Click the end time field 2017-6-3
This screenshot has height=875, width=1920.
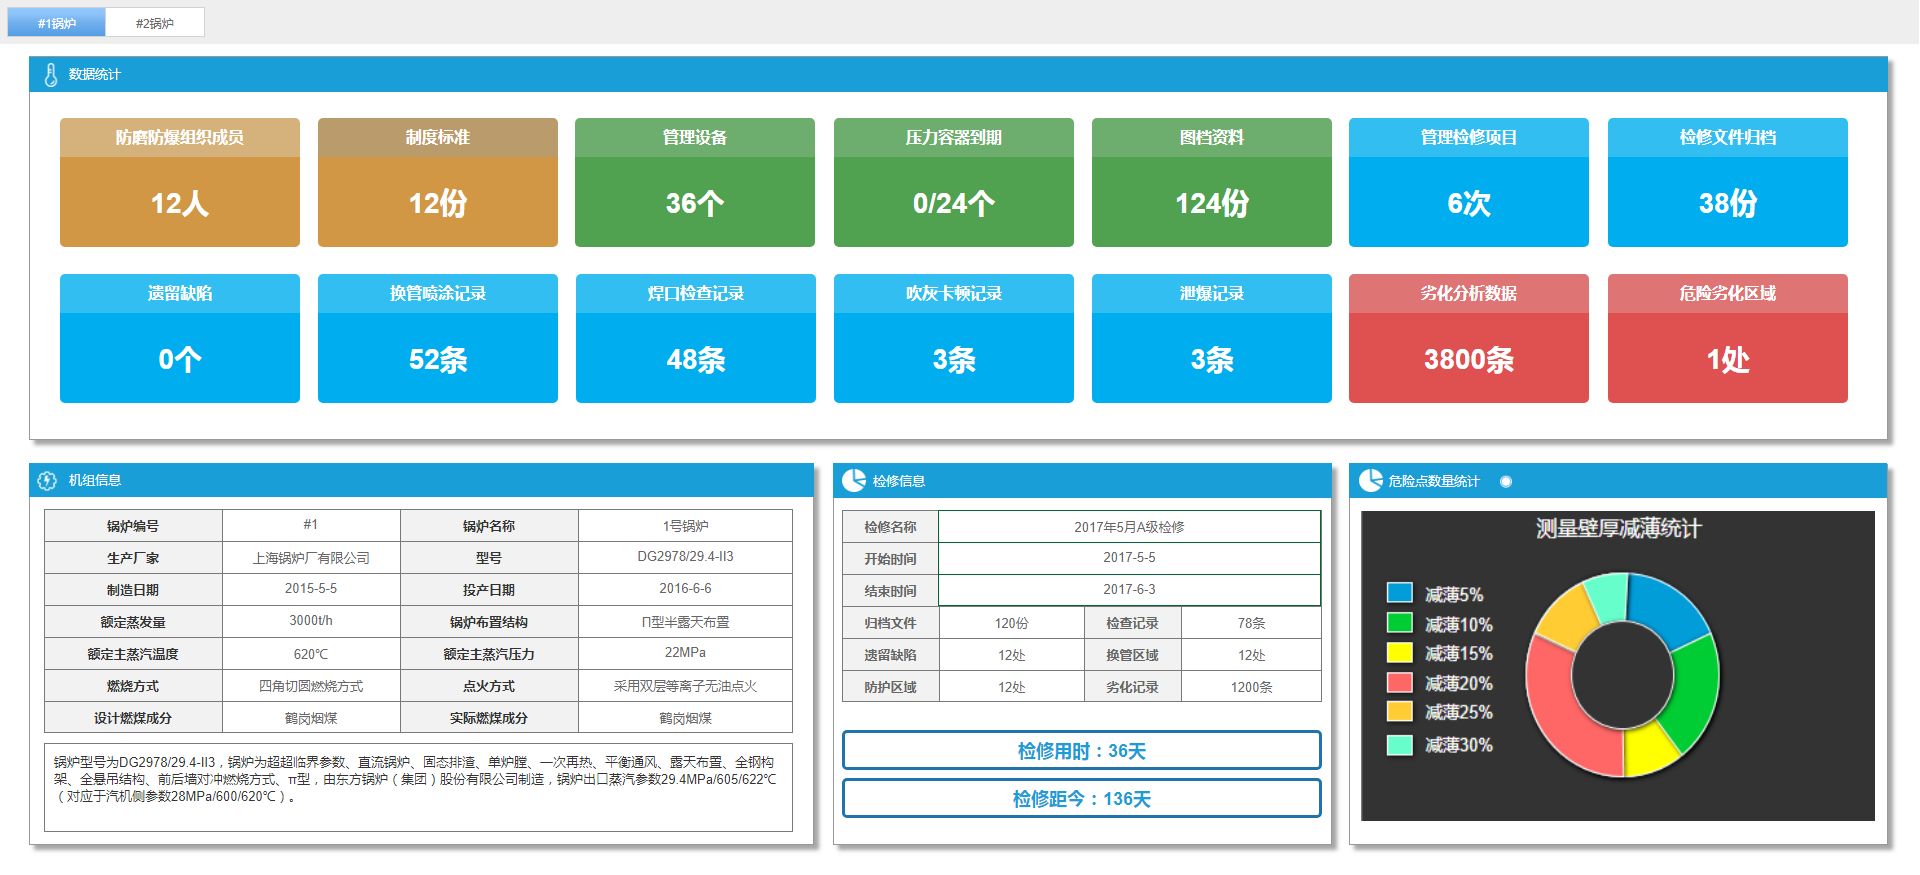(x=1129, y=590)
